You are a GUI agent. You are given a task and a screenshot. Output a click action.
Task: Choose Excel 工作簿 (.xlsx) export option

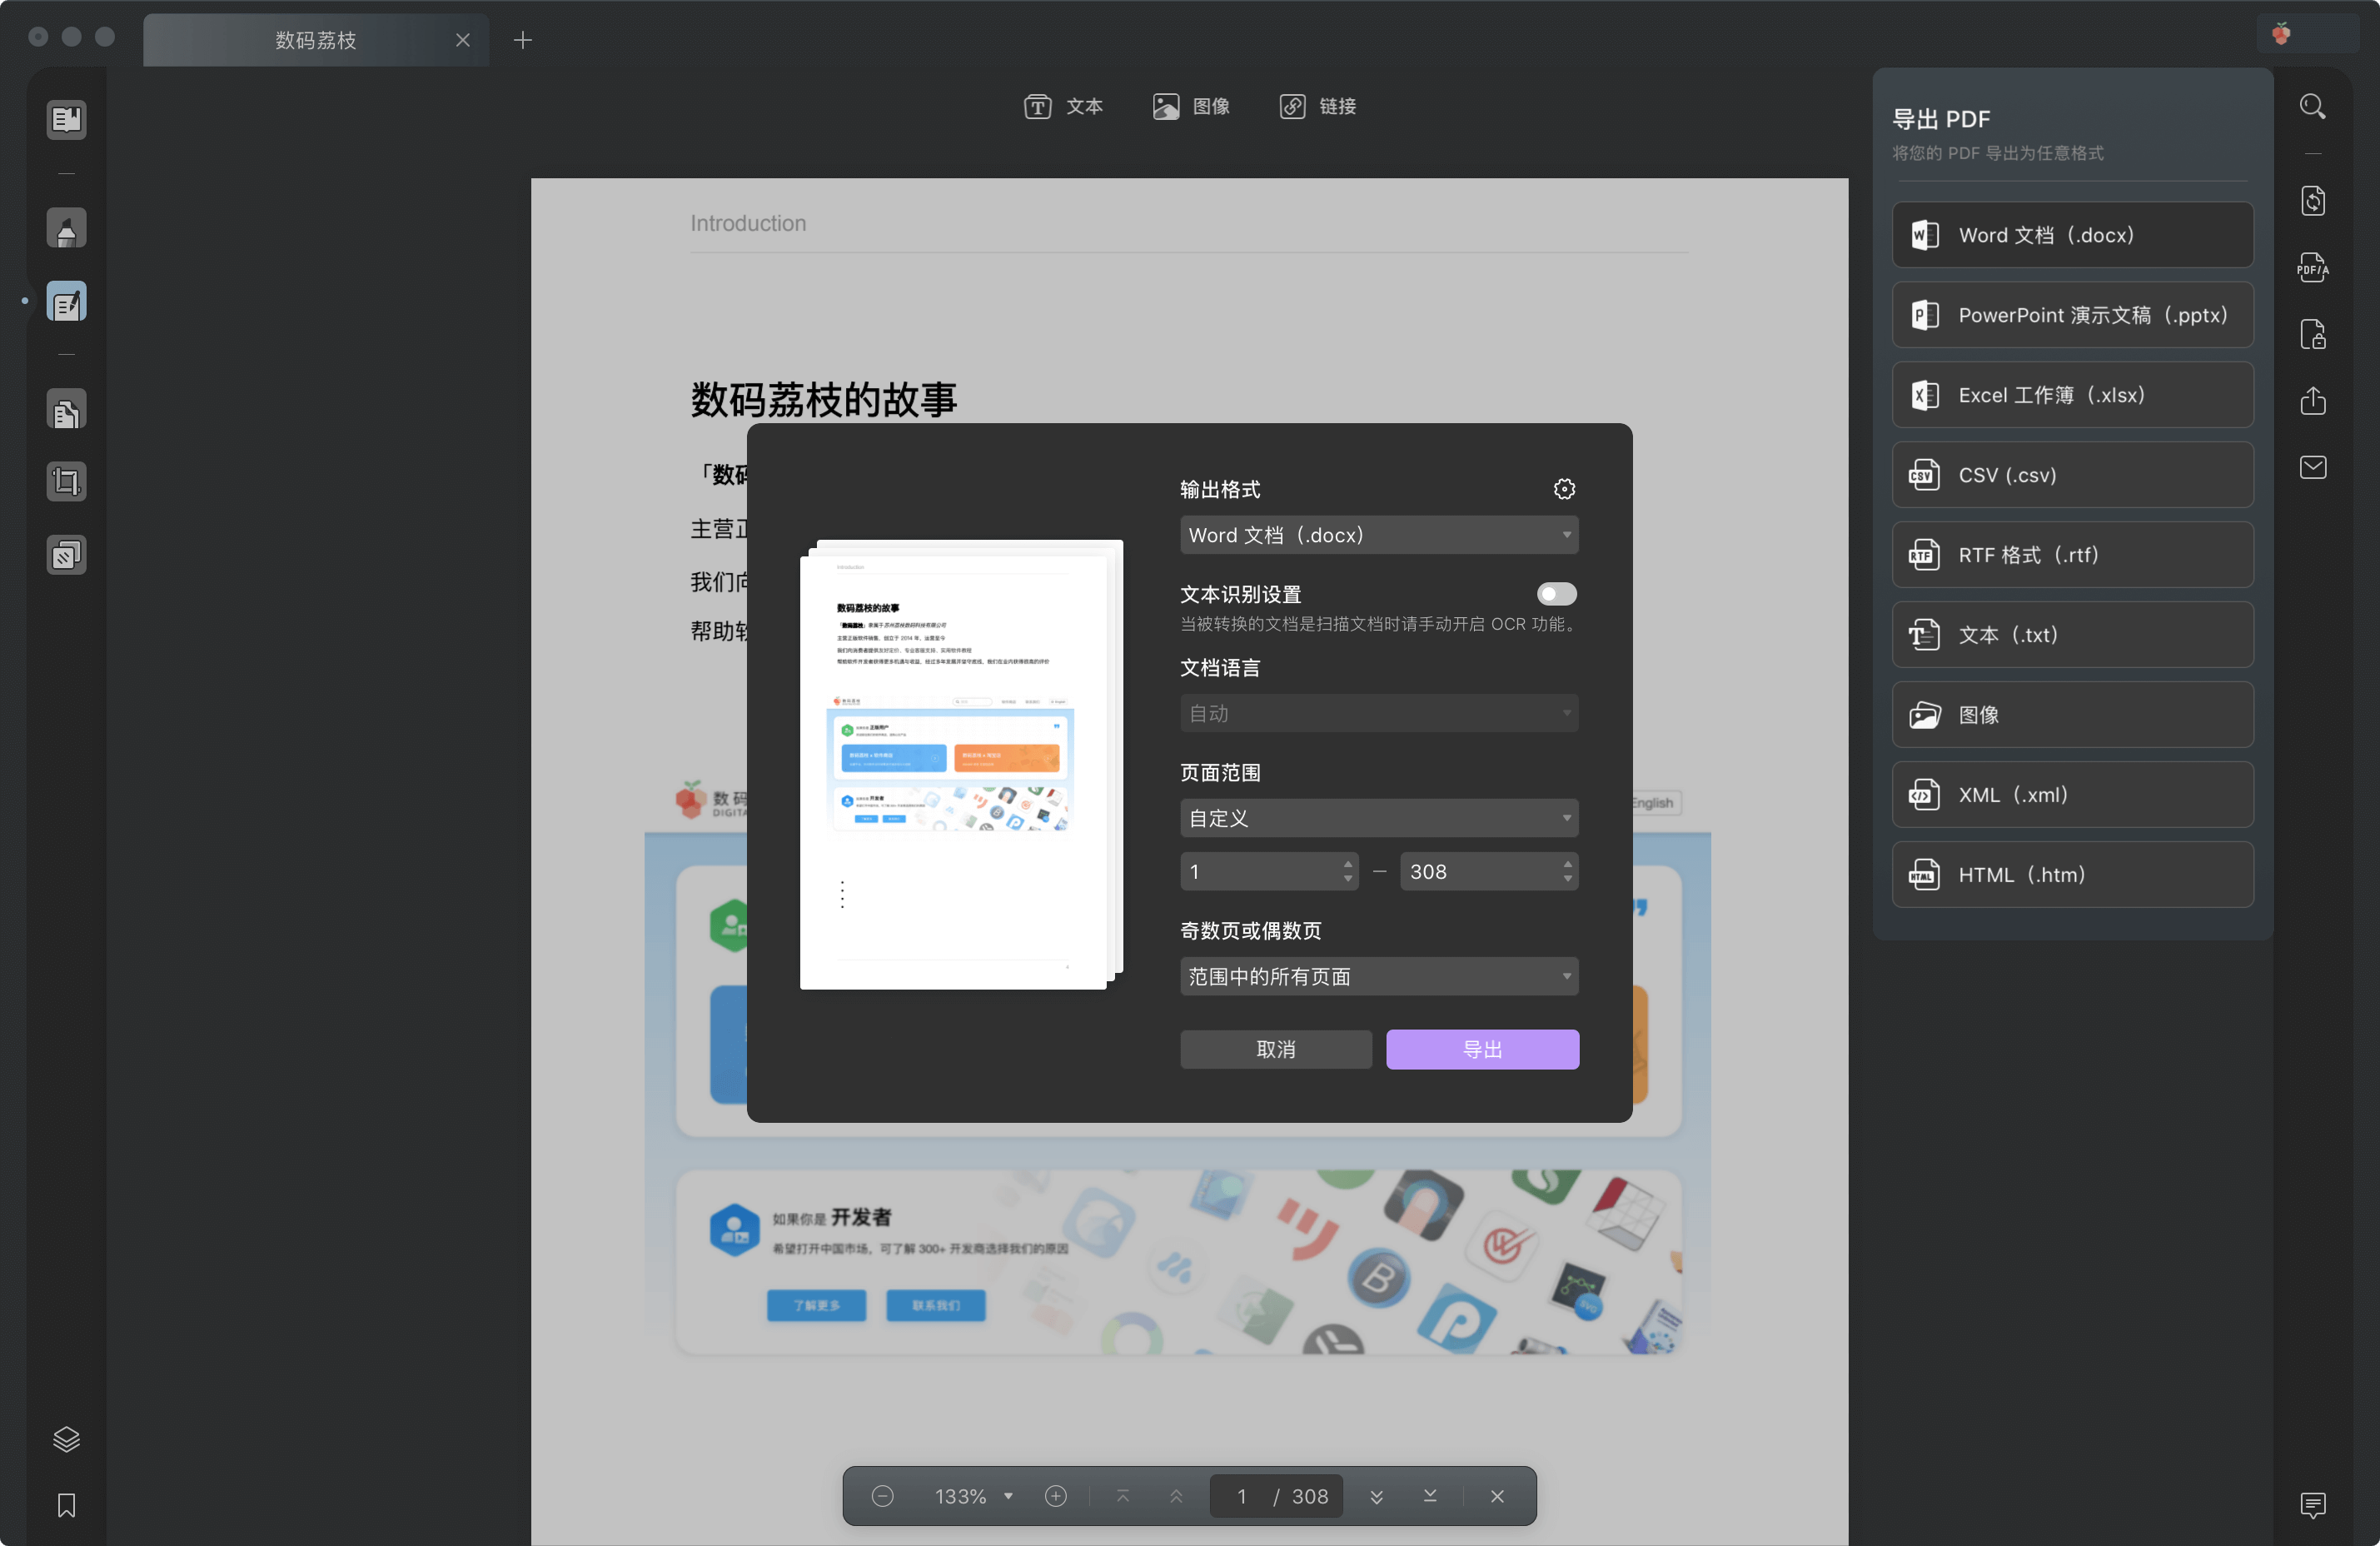(2072, 395)
